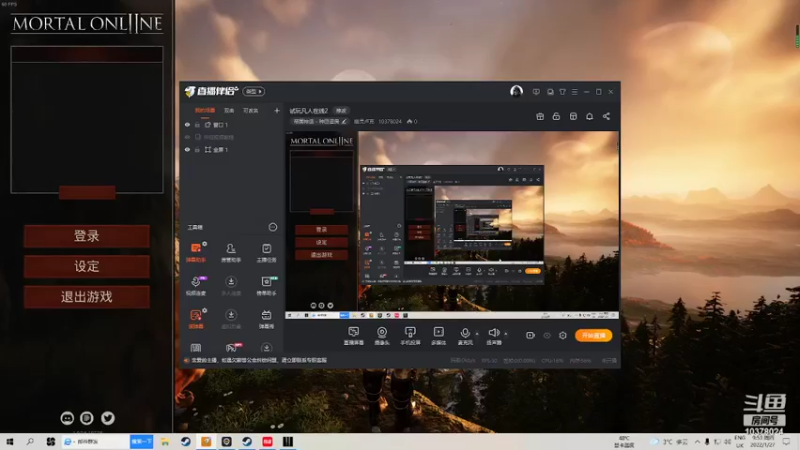The image size is (800, 450).
Task: Click the taskbar search input box
Action: 95,442
